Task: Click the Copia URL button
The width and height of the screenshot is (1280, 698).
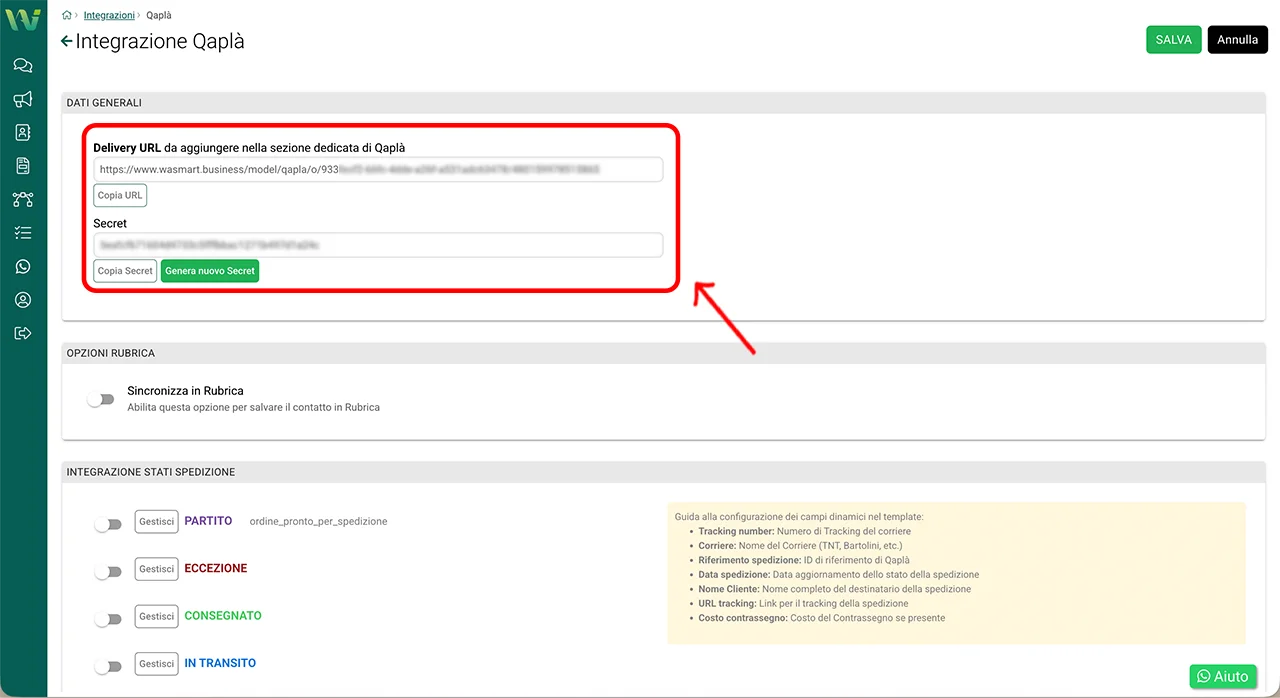Action: (120, 195)
